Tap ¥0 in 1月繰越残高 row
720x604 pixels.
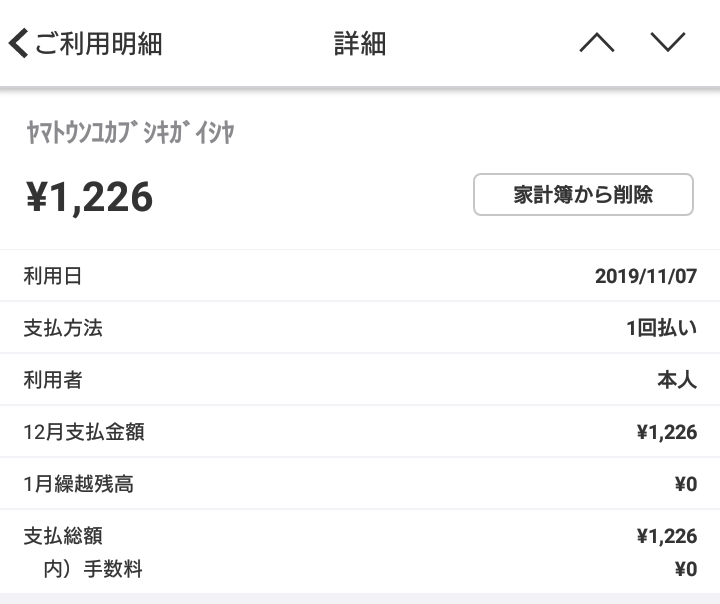686,484
